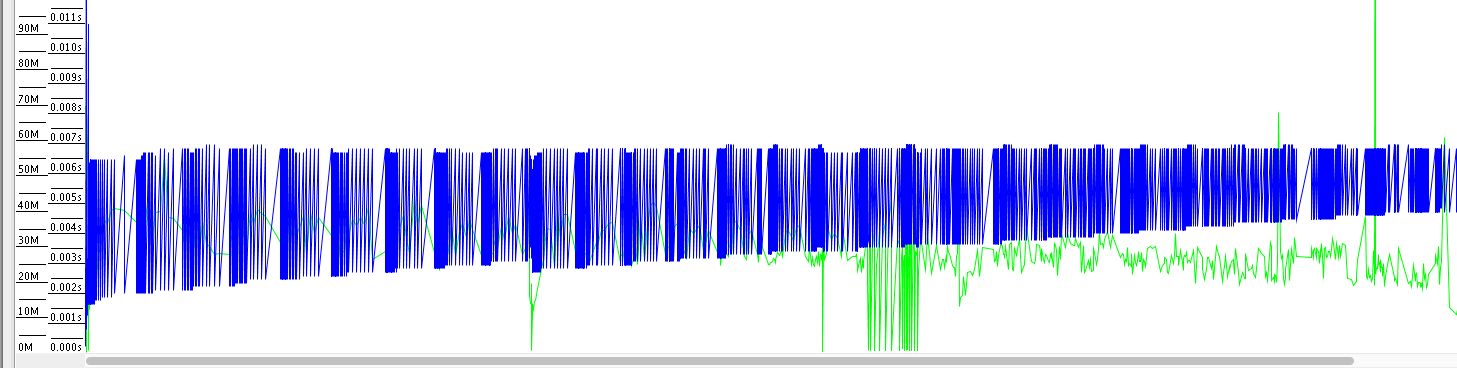Click the horizontal scrollbar thumb
This screenshot has width=1457, height=368.
pyautogui.click(x=719, y=360)
